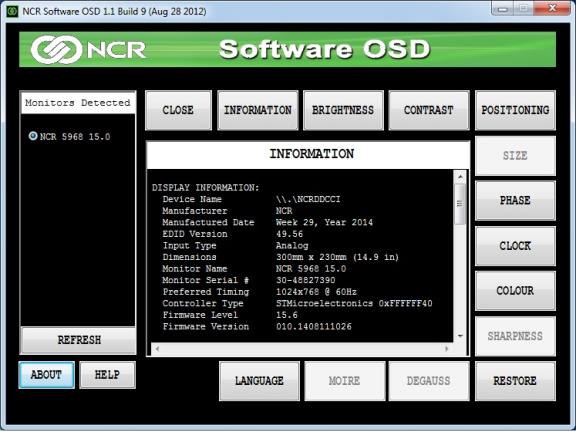
Task: Click the Firmware Level value '15.6'
Action: pos(287,315)
